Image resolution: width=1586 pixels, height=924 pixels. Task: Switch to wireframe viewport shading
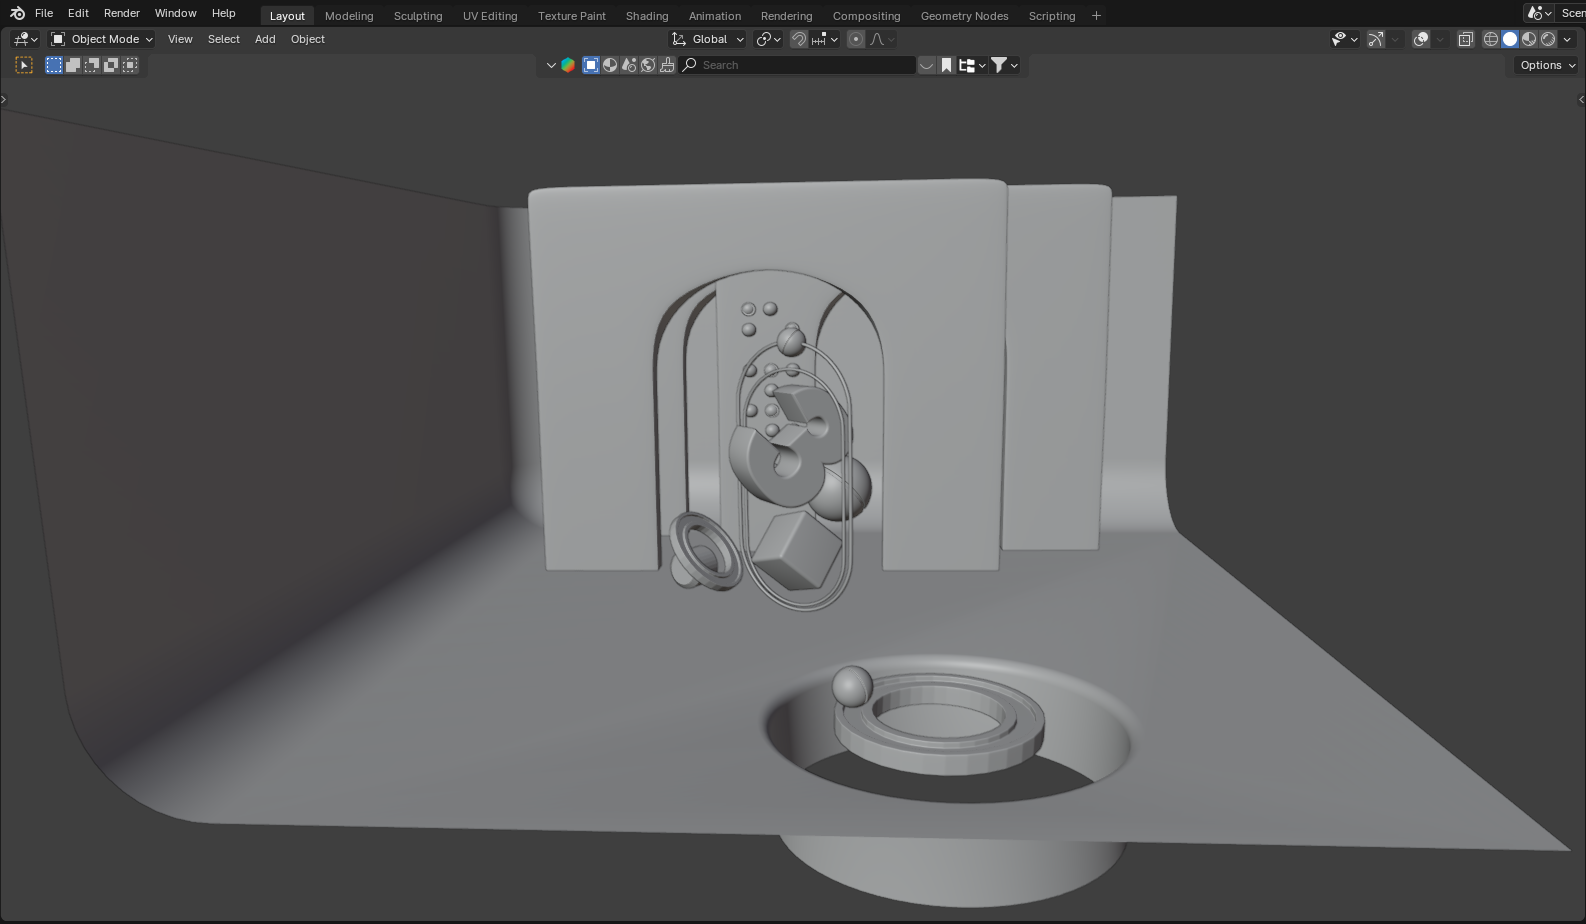(1490, 39)
